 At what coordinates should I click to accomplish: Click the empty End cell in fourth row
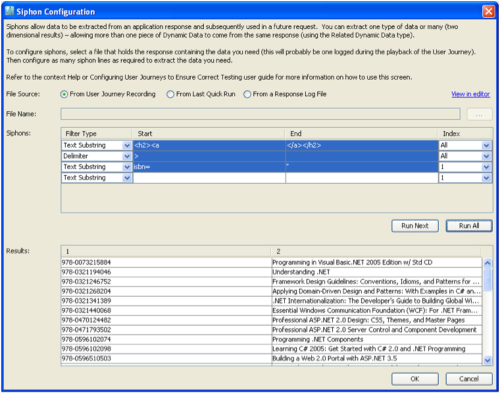point(362,178)
